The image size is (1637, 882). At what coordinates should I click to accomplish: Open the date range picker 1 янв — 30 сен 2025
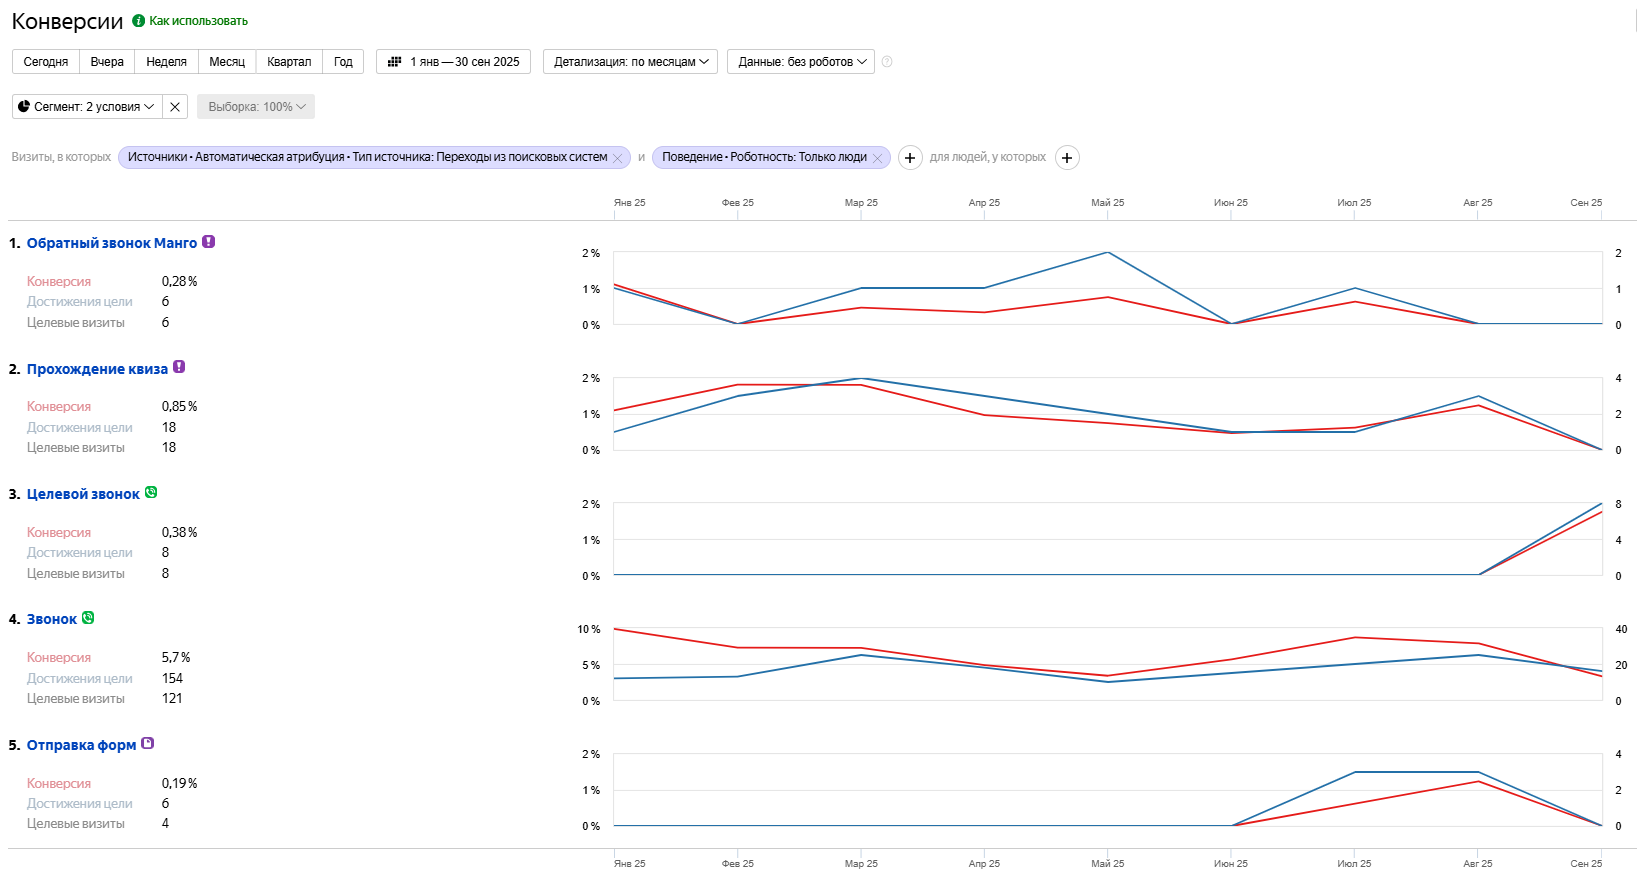pyautogui.click(x=454, y=62)
